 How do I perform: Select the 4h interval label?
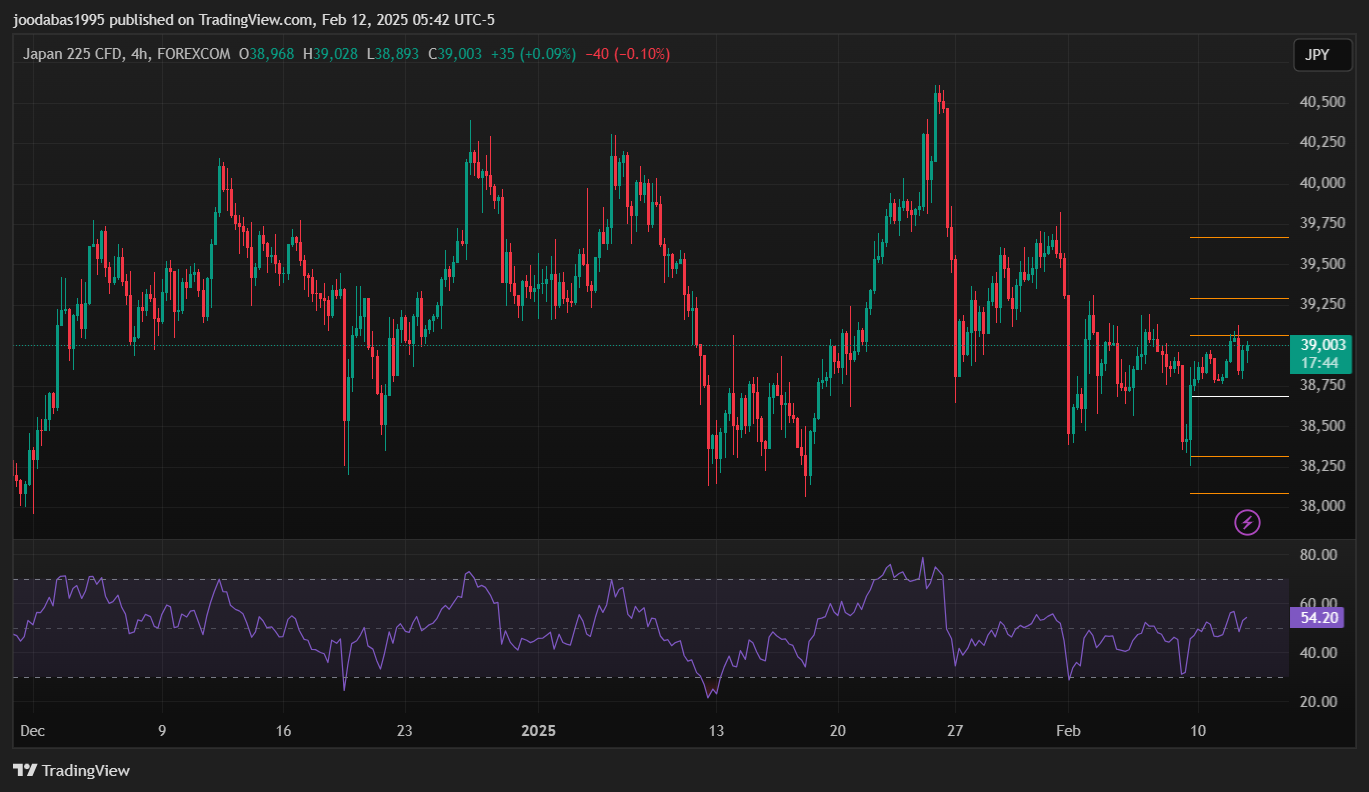139,54
